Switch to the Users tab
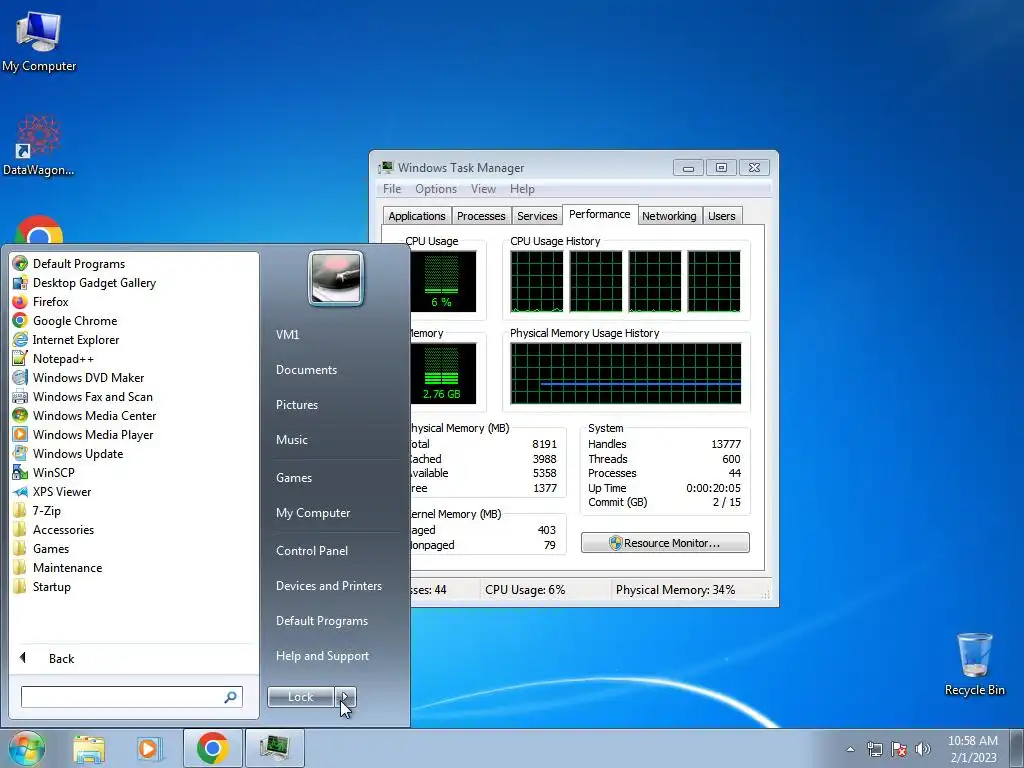The image size is (1024, 768). [x=722, y=216]
